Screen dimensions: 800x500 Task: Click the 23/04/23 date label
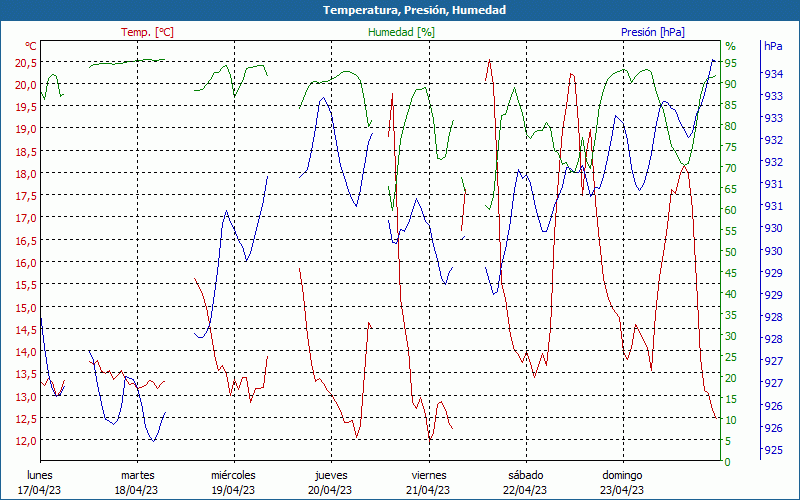[x=622, y=490]
